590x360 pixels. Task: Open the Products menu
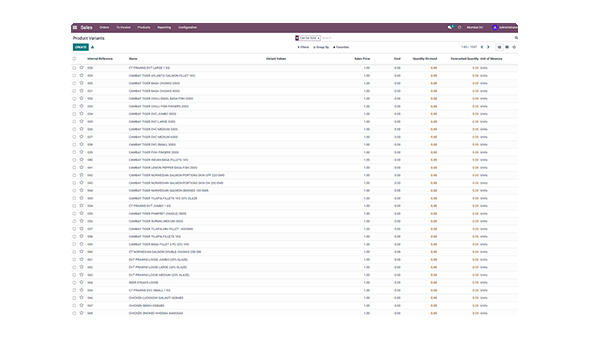pos(144,27)
